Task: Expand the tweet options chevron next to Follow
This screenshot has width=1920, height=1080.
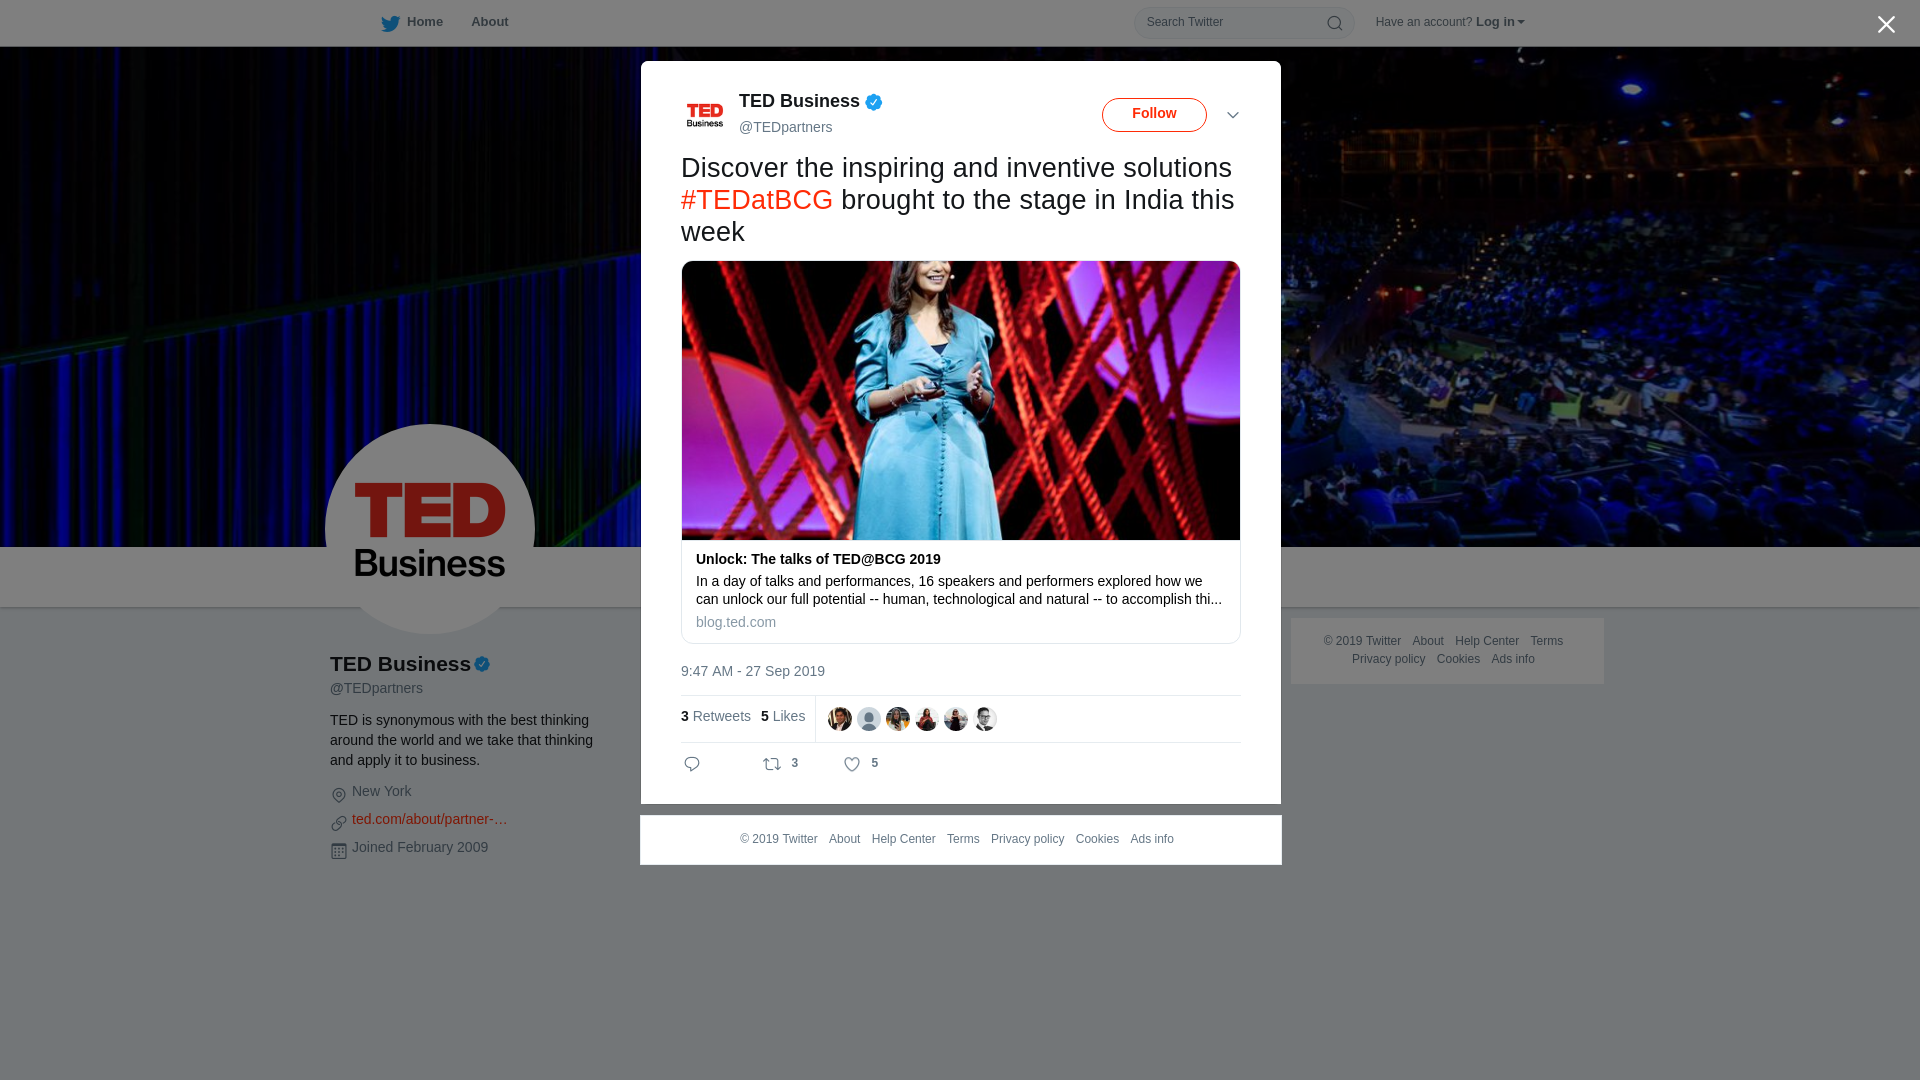Action: [x=1233, y=115]
